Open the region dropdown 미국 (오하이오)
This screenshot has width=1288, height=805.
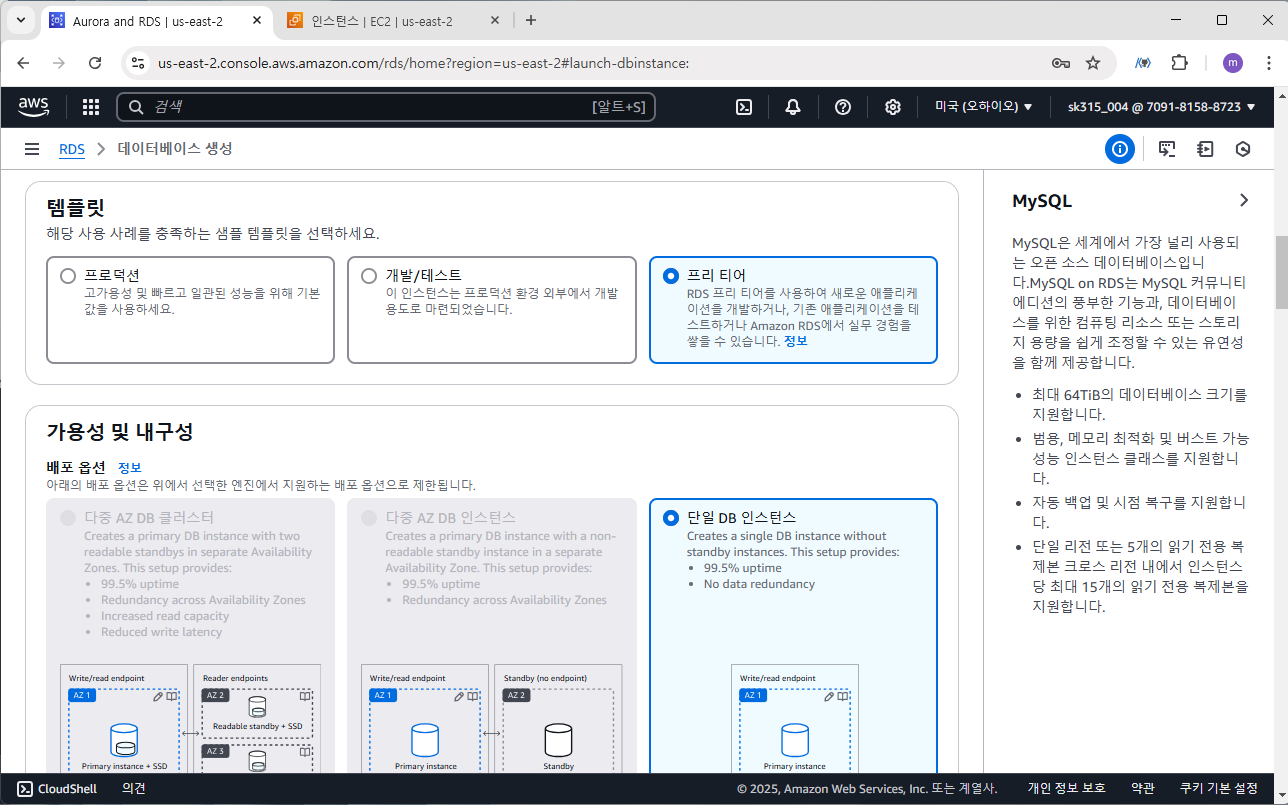[x=983, y=107]
